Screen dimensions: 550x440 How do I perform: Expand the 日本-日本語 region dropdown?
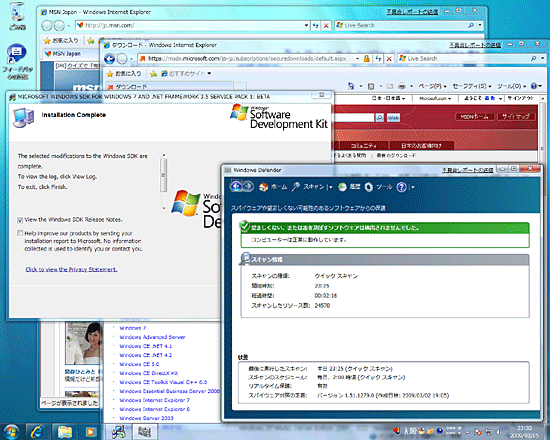coord(388,99)
